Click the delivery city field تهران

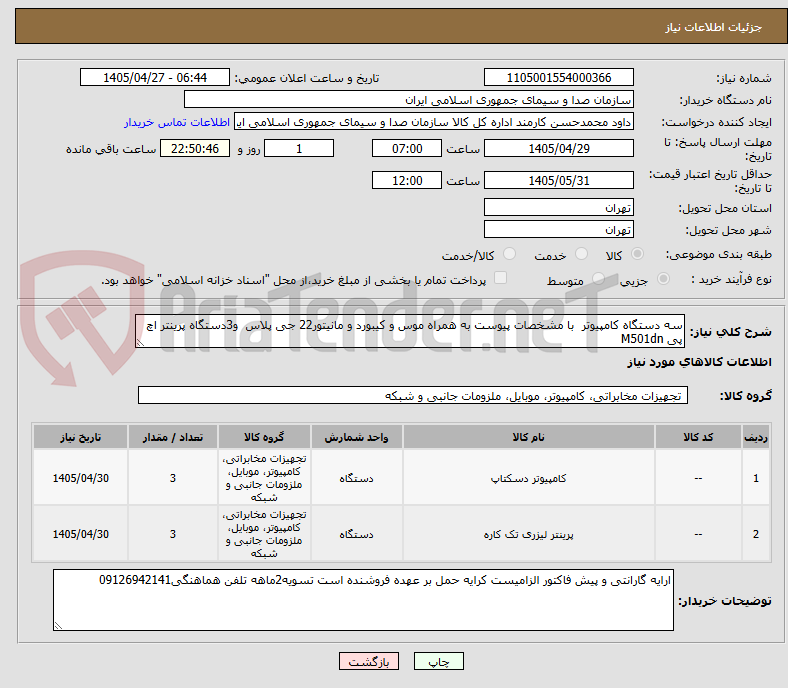559,229
